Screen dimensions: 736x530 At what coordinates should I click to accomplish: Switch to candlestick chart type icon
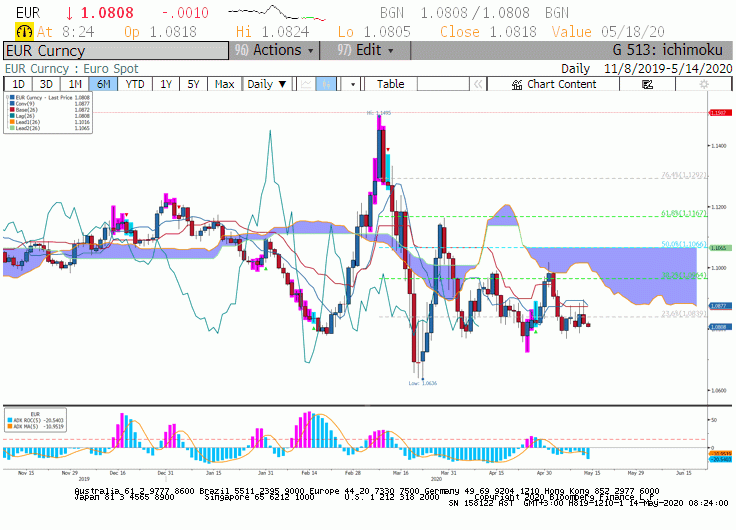(326, 84)
